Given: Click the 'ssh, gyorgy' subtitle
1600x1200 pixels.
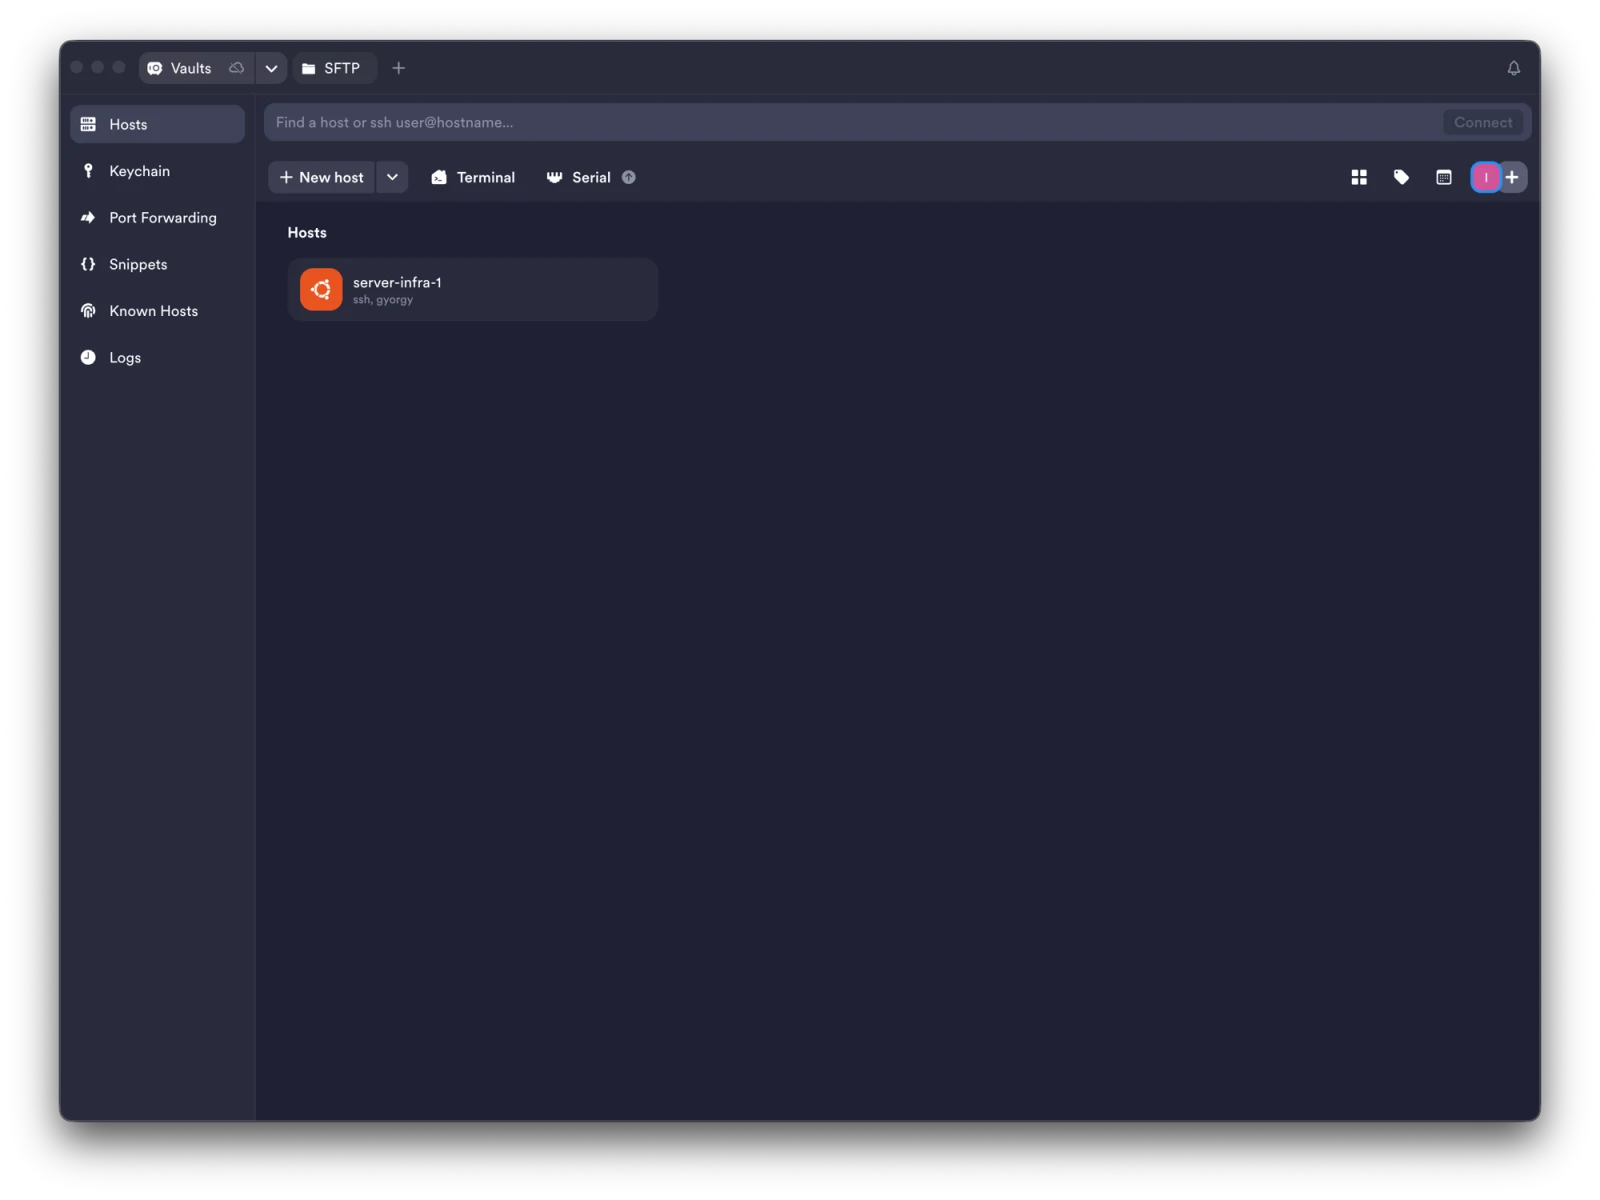Looking at the screenshot, I should coord(383,300).
